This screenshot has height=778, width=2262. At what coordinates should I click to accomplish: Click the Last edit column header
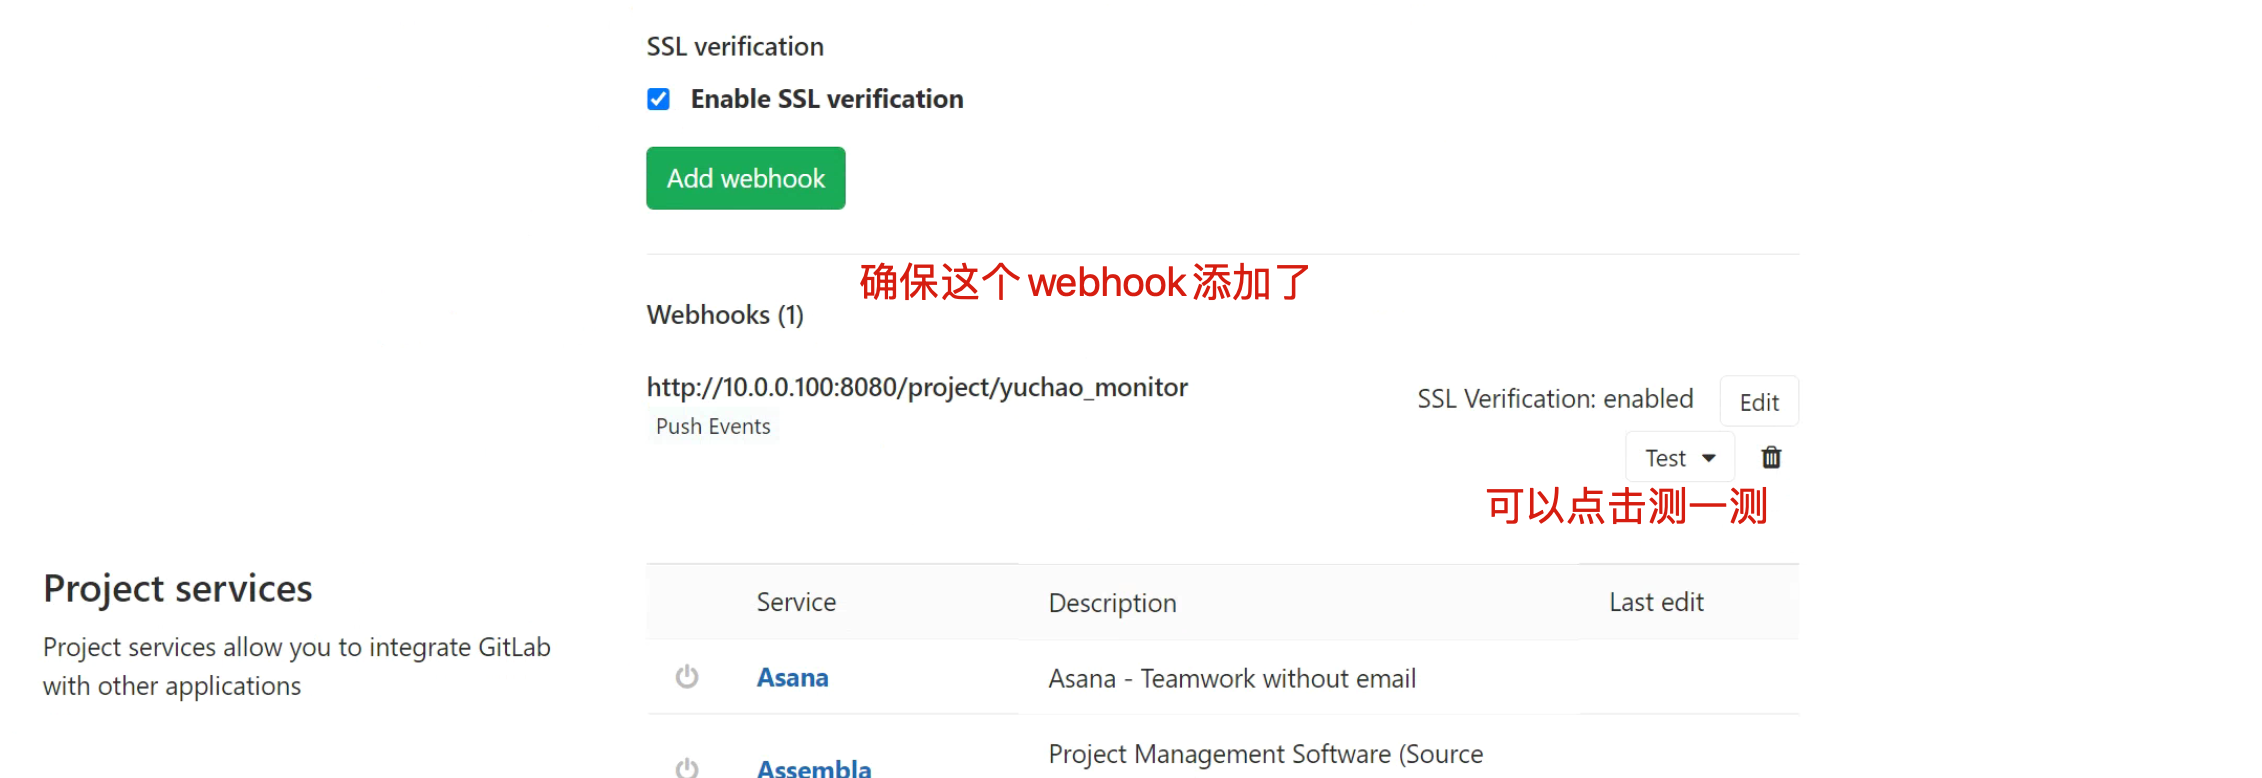pos(1656,602)
